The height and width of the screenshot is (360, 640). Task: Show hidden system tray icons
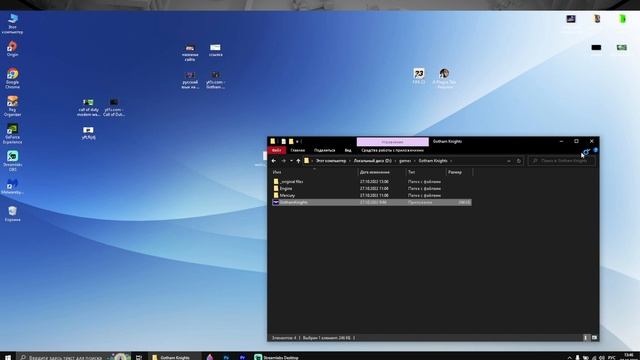click(x=569, y=357)
